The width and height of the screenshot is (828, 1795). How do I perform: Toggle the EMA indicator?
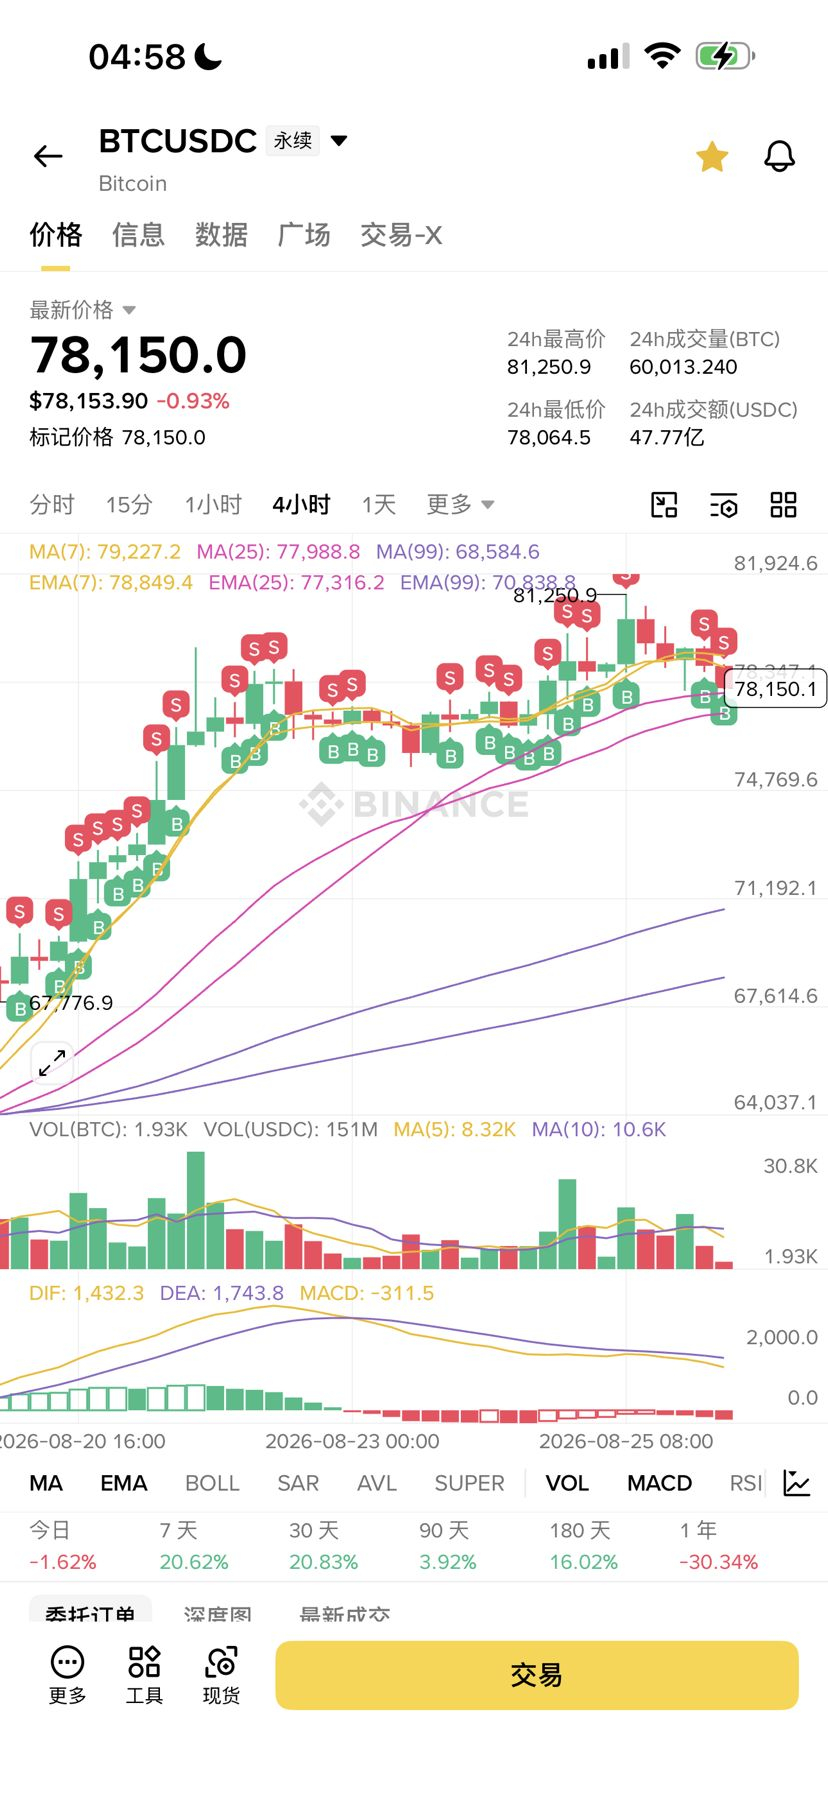pos(124,1483)
